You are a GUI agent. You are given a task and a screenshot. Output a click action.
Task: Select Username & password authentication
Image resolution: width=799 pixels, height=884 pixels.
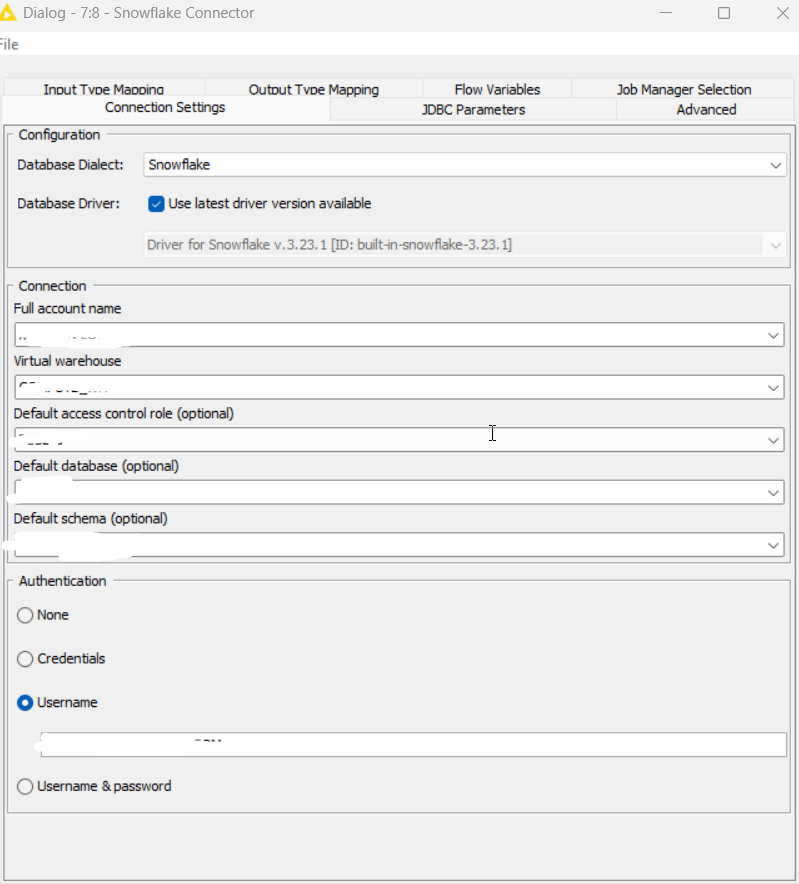click(x=25, y=786)
